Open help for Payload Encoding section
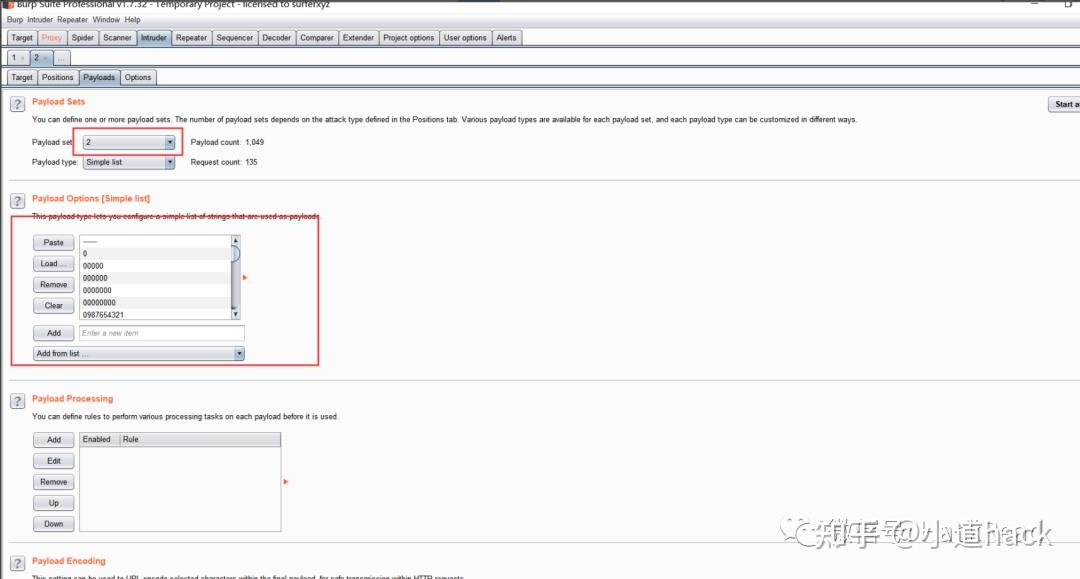1080x579 pixels. click(x=17, y=564)
